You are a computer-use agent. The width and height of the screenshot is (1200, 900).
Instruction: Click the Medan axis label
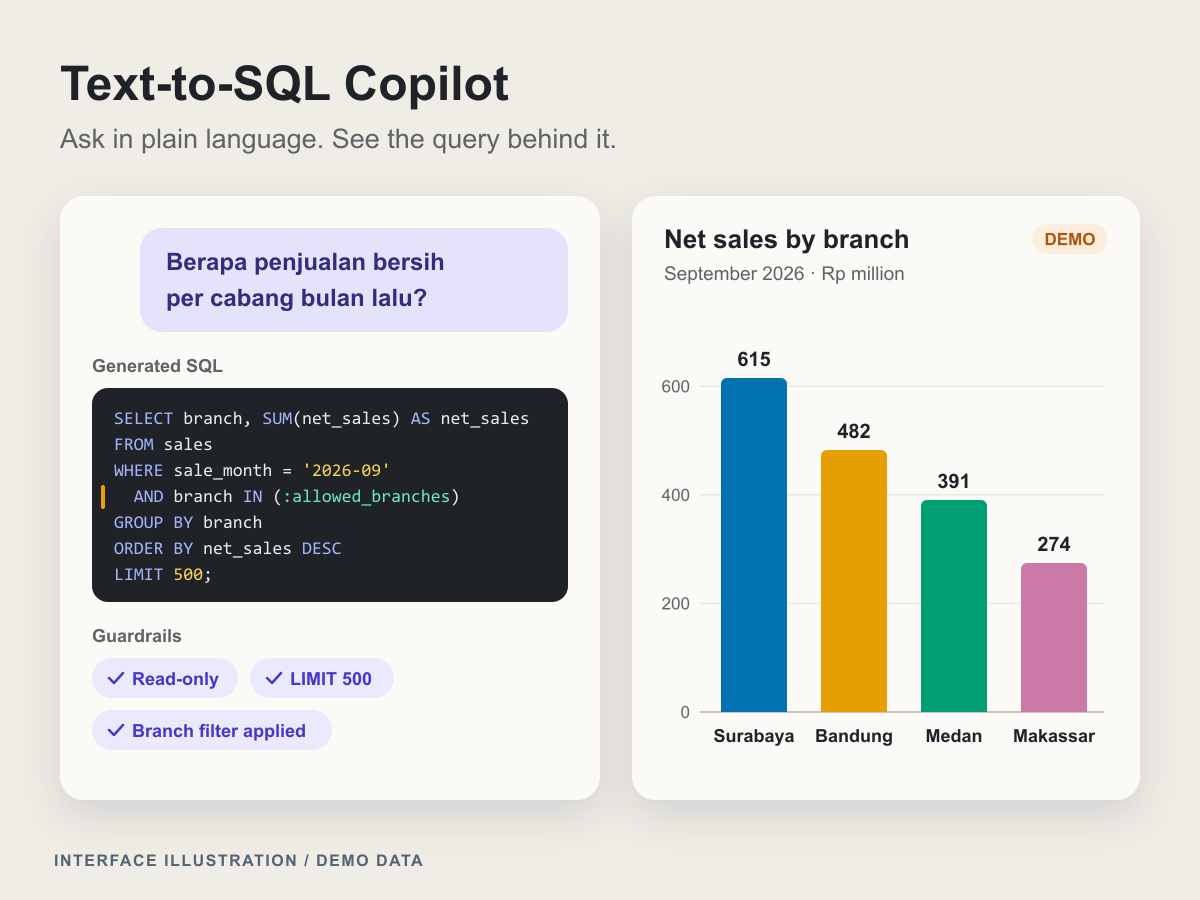(954, 736)
